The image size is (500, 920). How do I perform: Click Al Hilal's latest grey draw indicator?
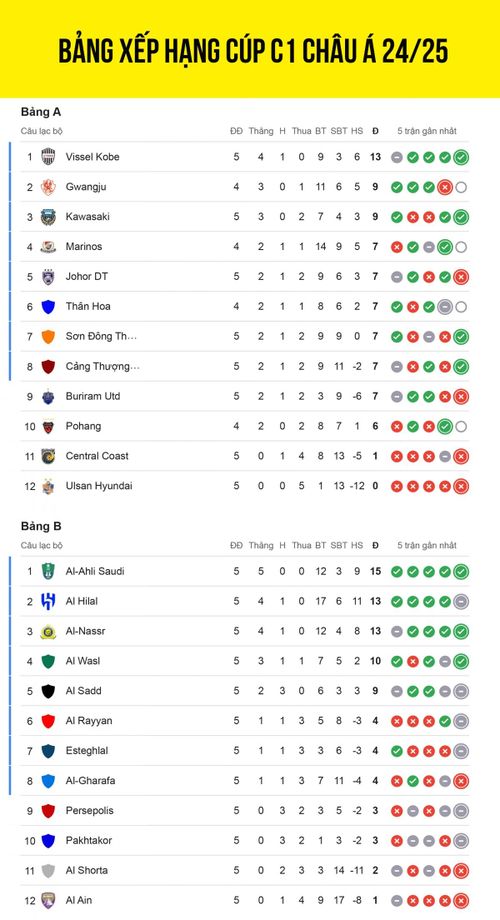461,601
